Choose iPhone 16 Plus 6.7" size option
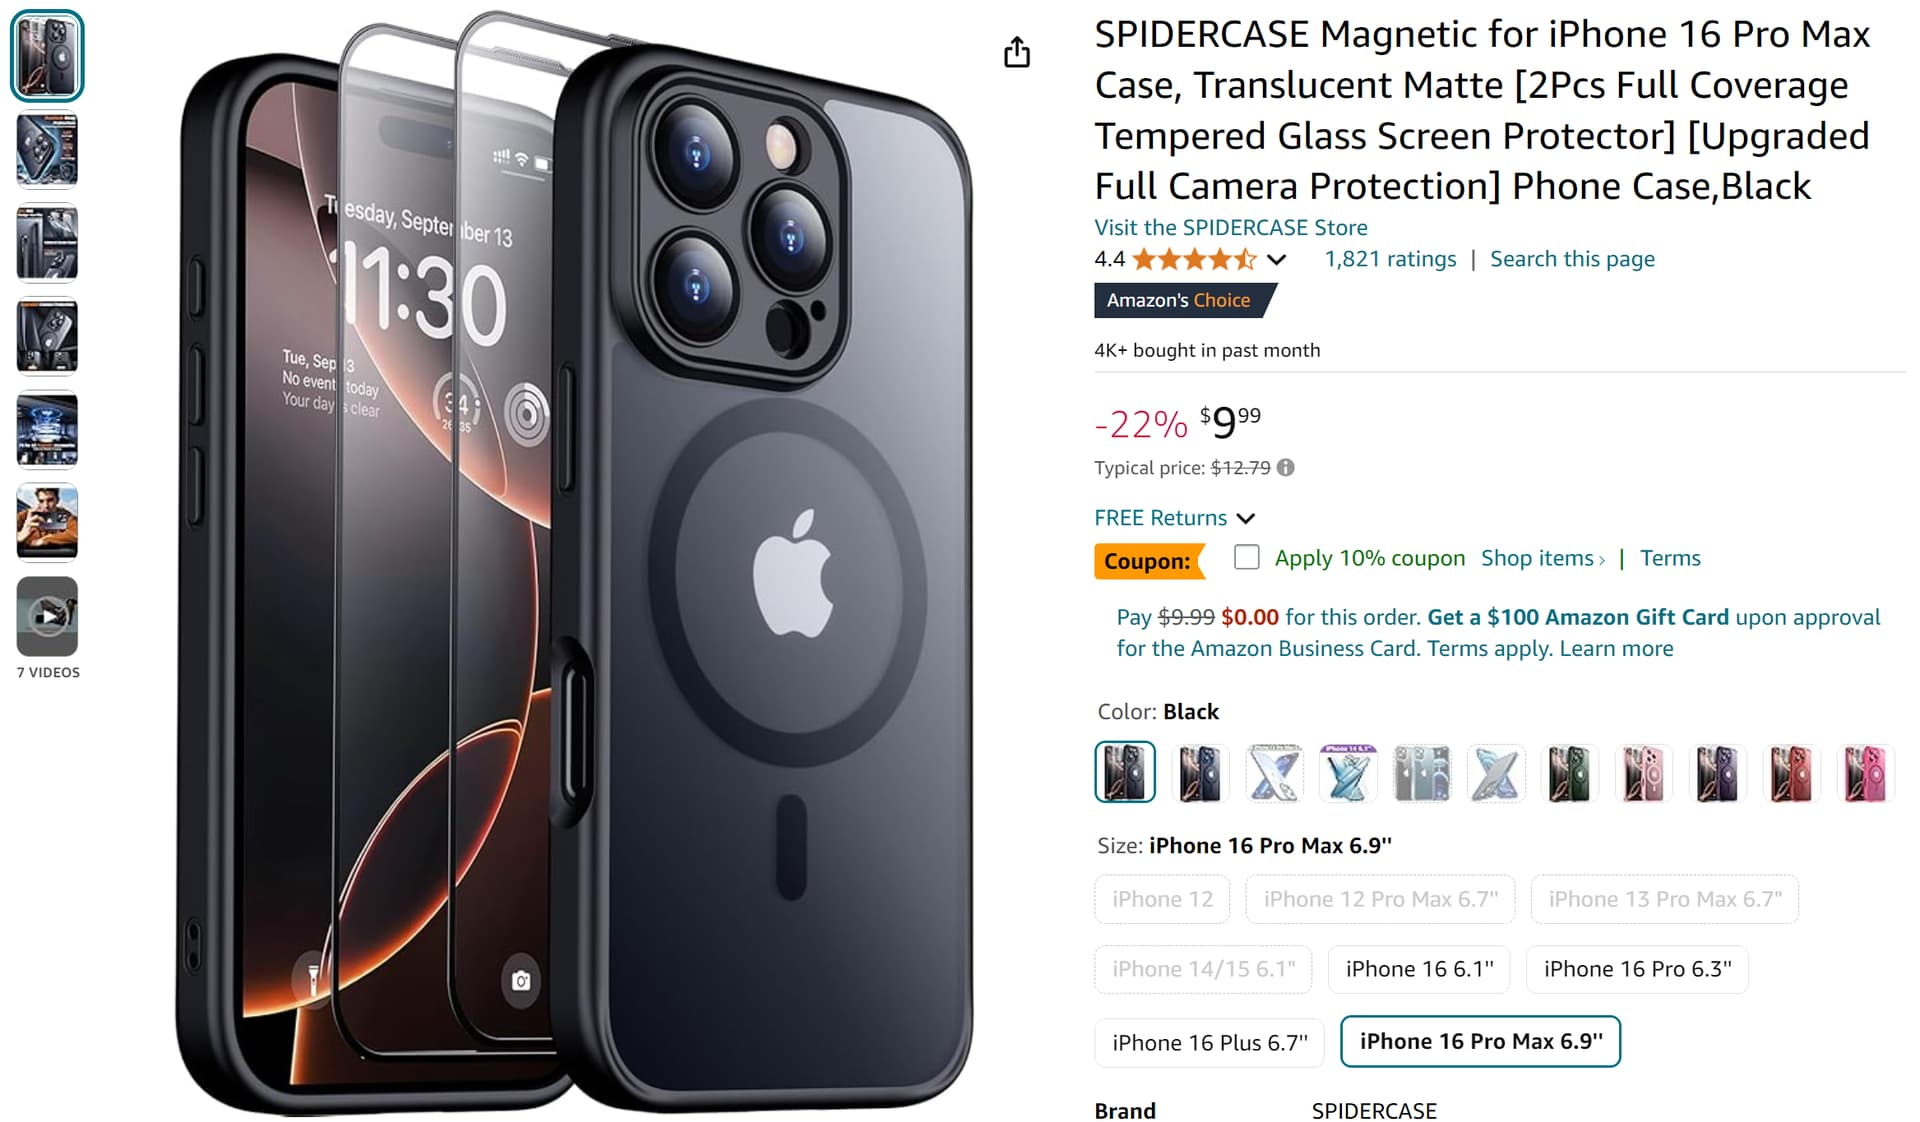Viewport: 1920px width, 1122px height. point(1209,1043)
